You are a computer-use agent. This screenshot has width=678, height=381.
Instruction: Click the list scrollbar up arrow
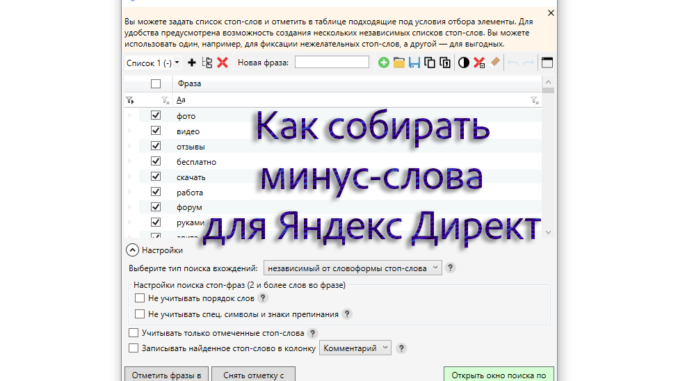(x=548, y=82)
